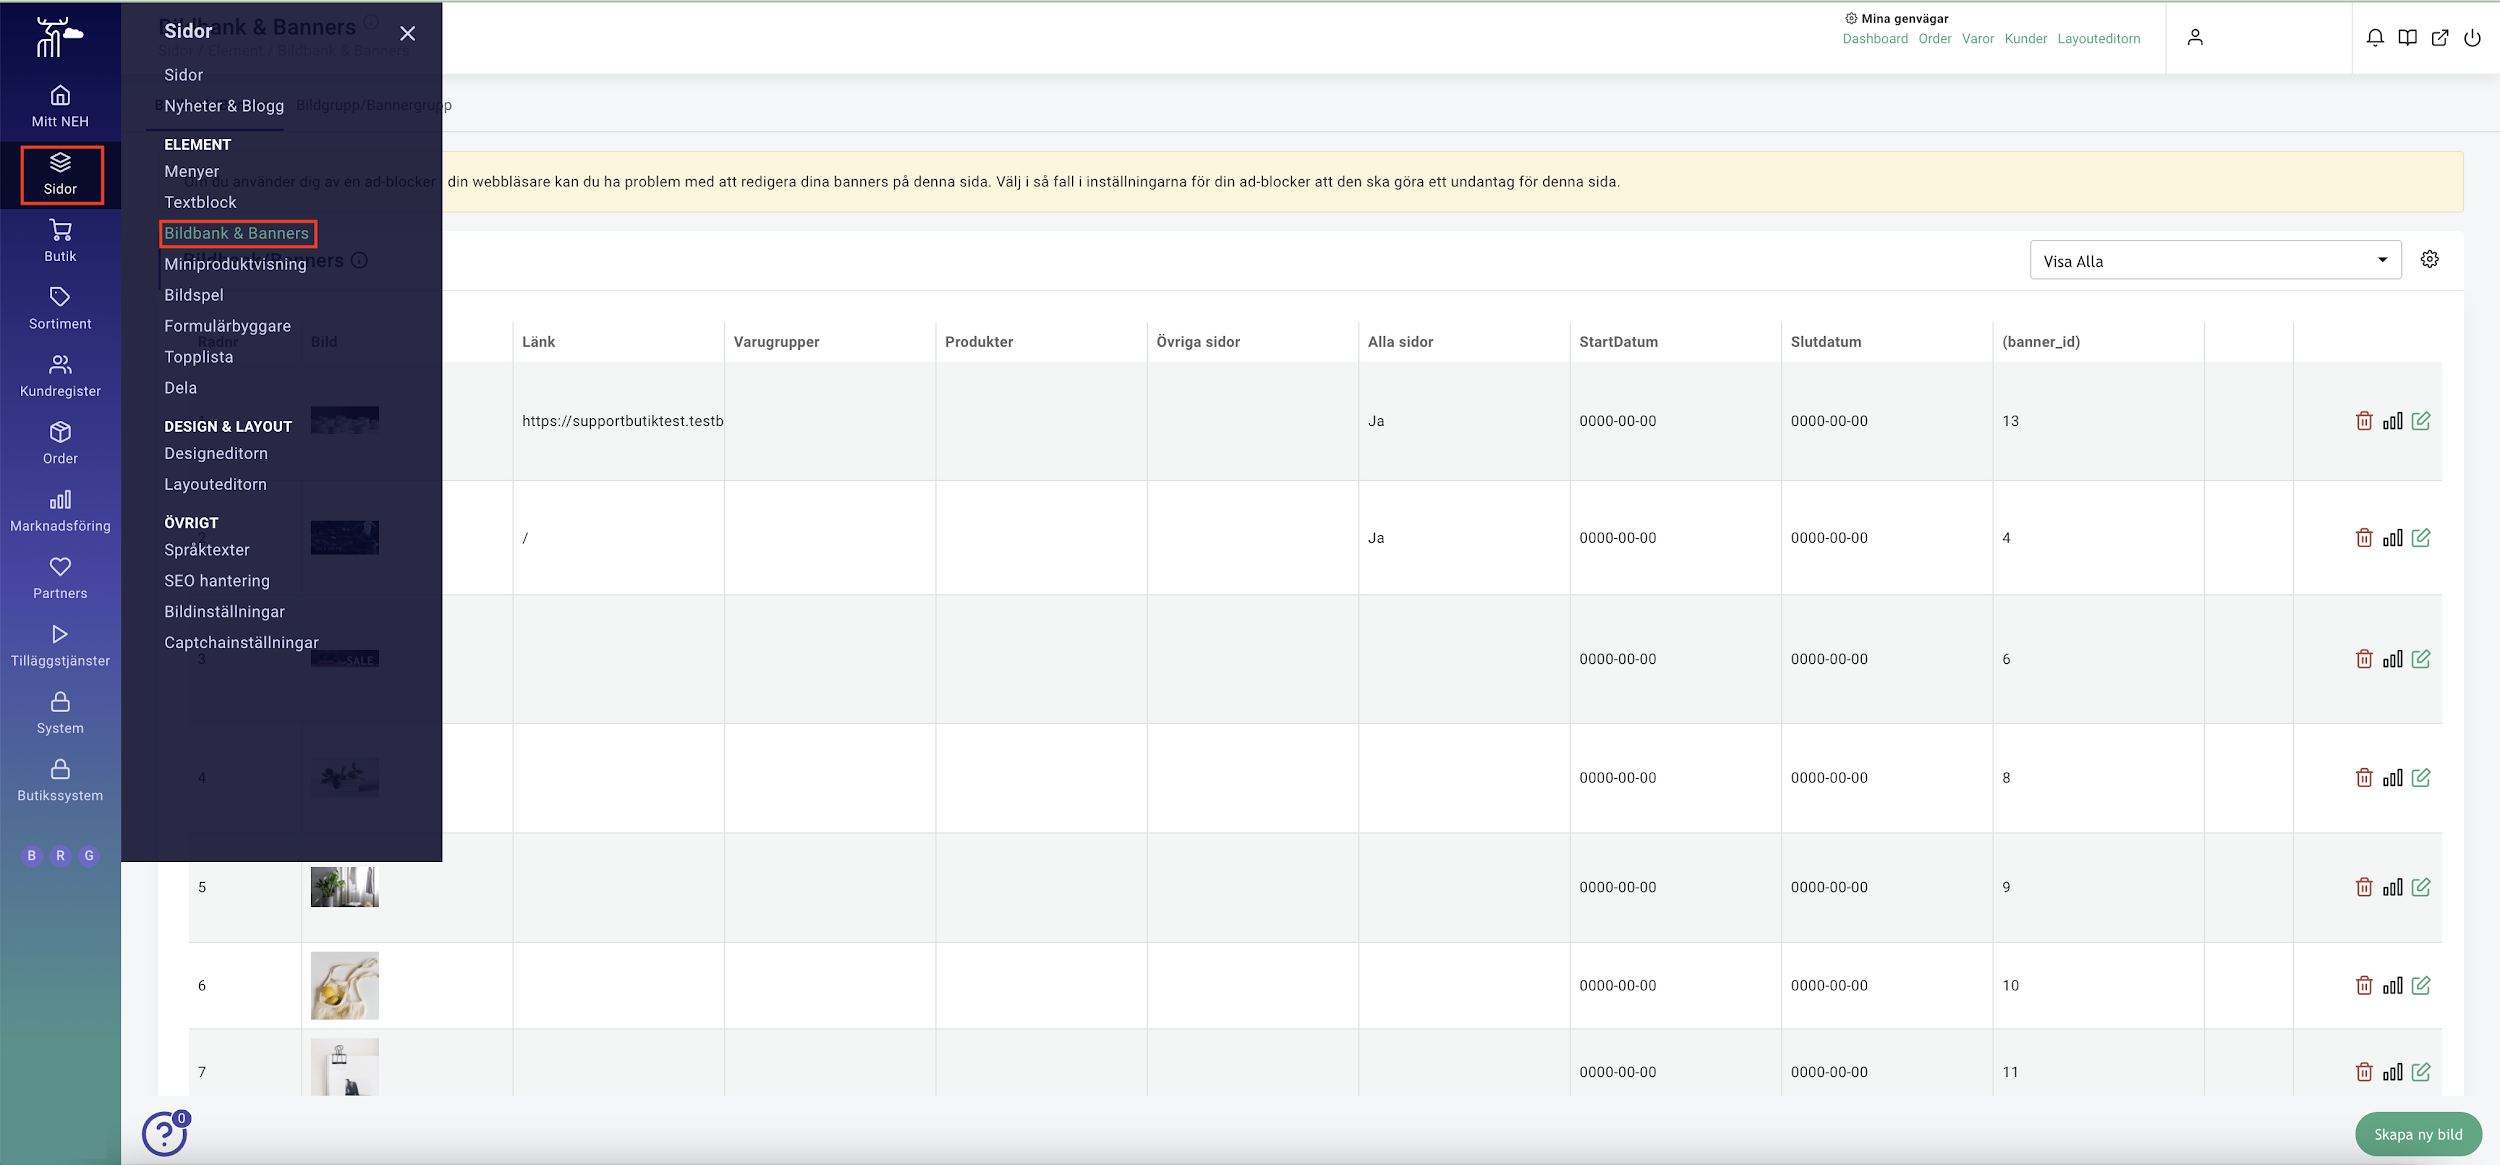Image resolution: width=2500 pixels, height=1165 pixels.
Task: Open the user profile icon
Action: tap(2195, 37)
